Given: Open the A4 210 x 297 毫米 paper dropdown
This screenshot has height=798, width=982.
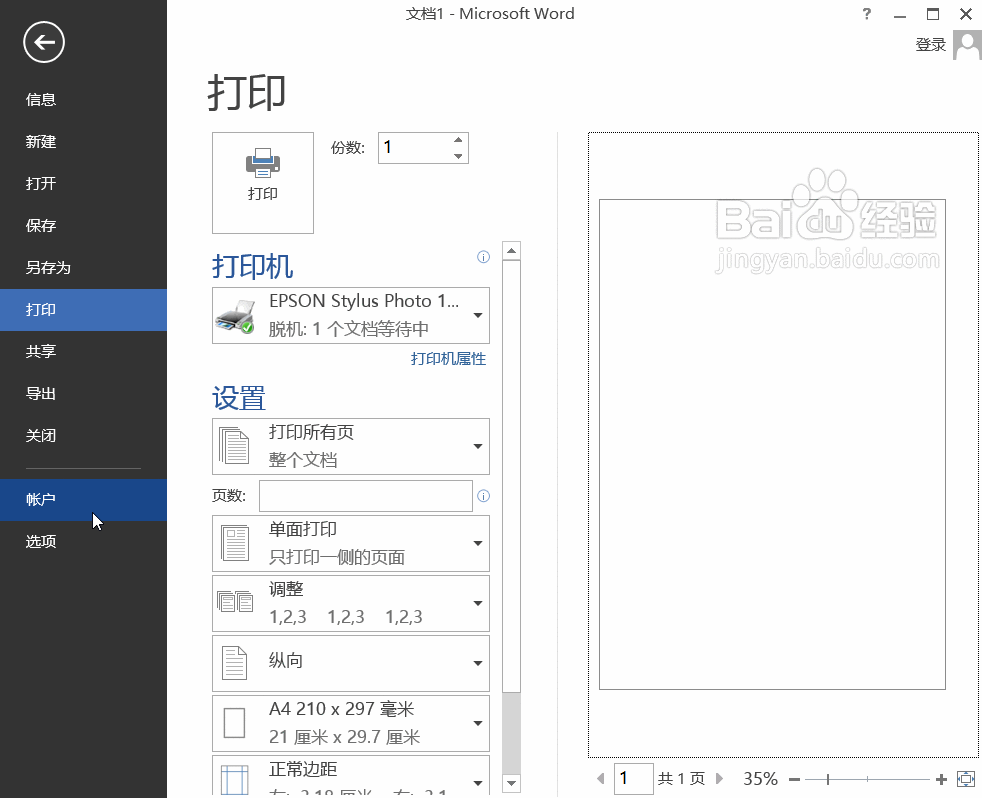Looking at the screenshot, I should click(351, 723).
